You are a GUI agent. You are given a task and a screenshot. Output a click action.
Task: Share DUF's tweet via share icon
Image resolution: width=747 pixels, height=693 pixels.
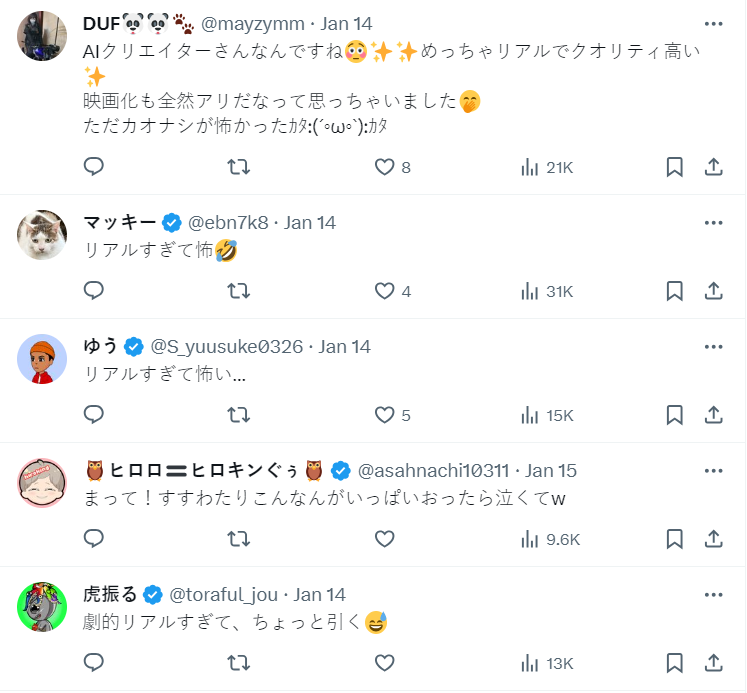[x=714, y=167]
